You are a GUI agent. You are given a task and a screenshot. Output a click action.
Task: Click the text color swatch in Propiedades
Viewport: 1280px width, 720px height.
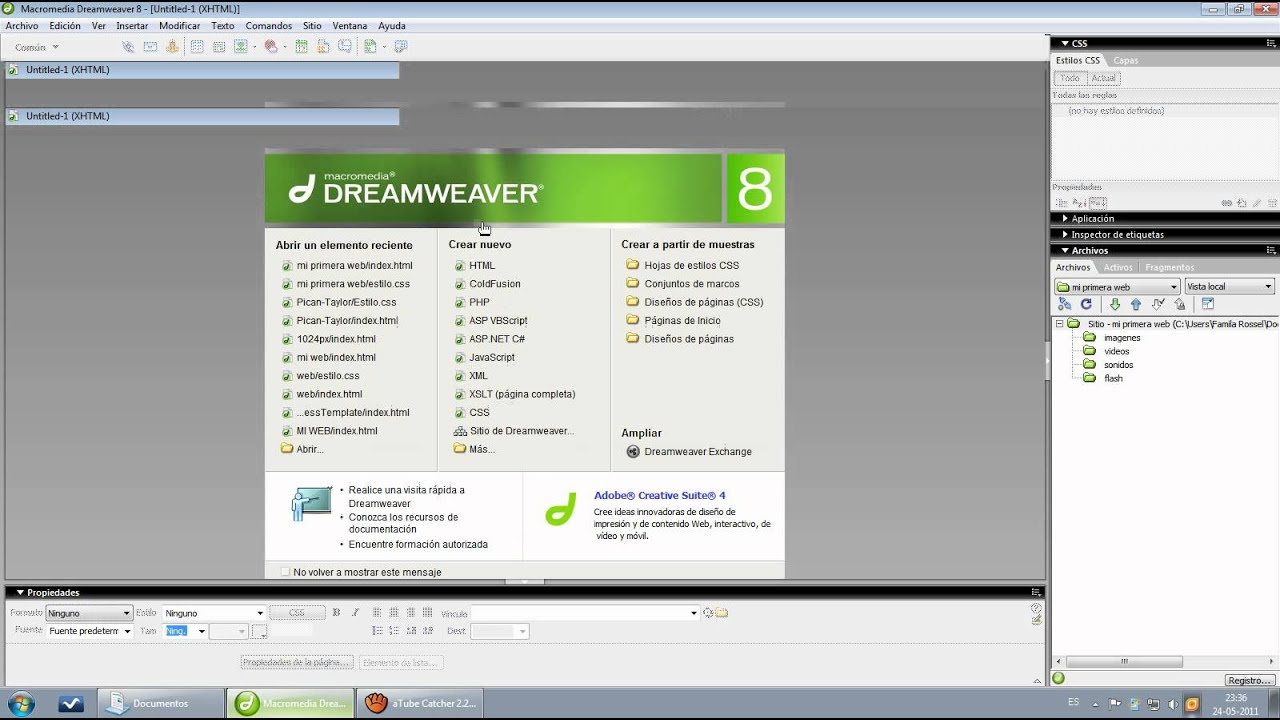[260, 631]
